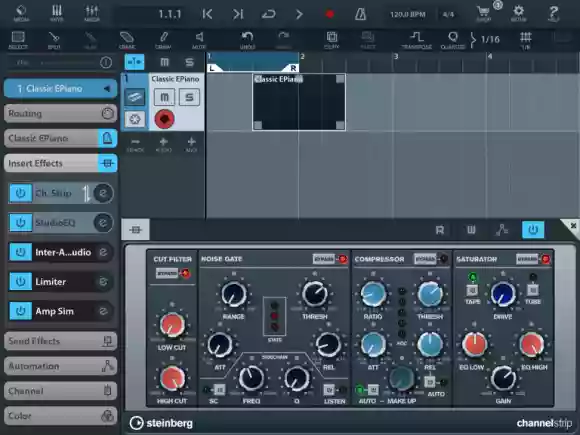Undo the last action
The image size is (580, 435).
tap(247, 40)
